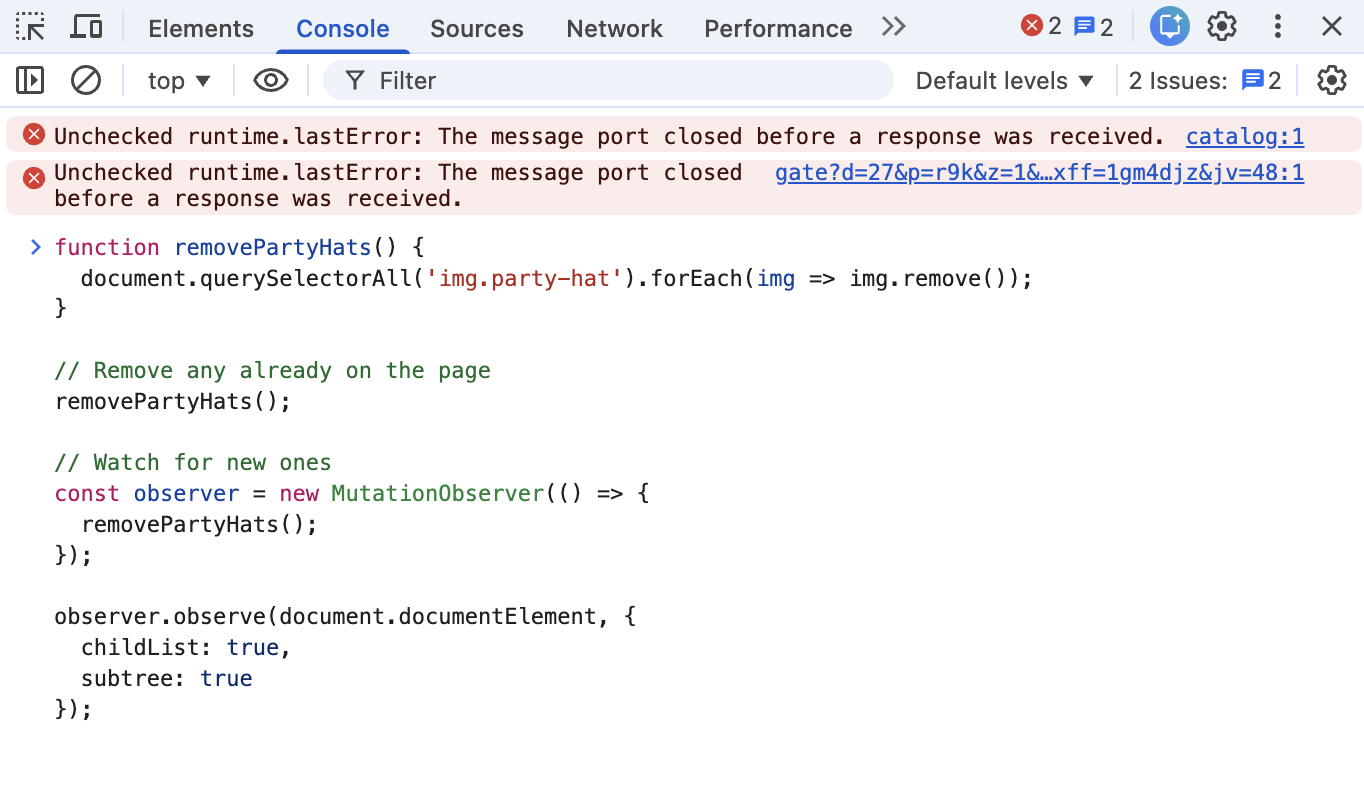Focus the Filter input field
Screen dimensions: 1364x794
point(608,80)
